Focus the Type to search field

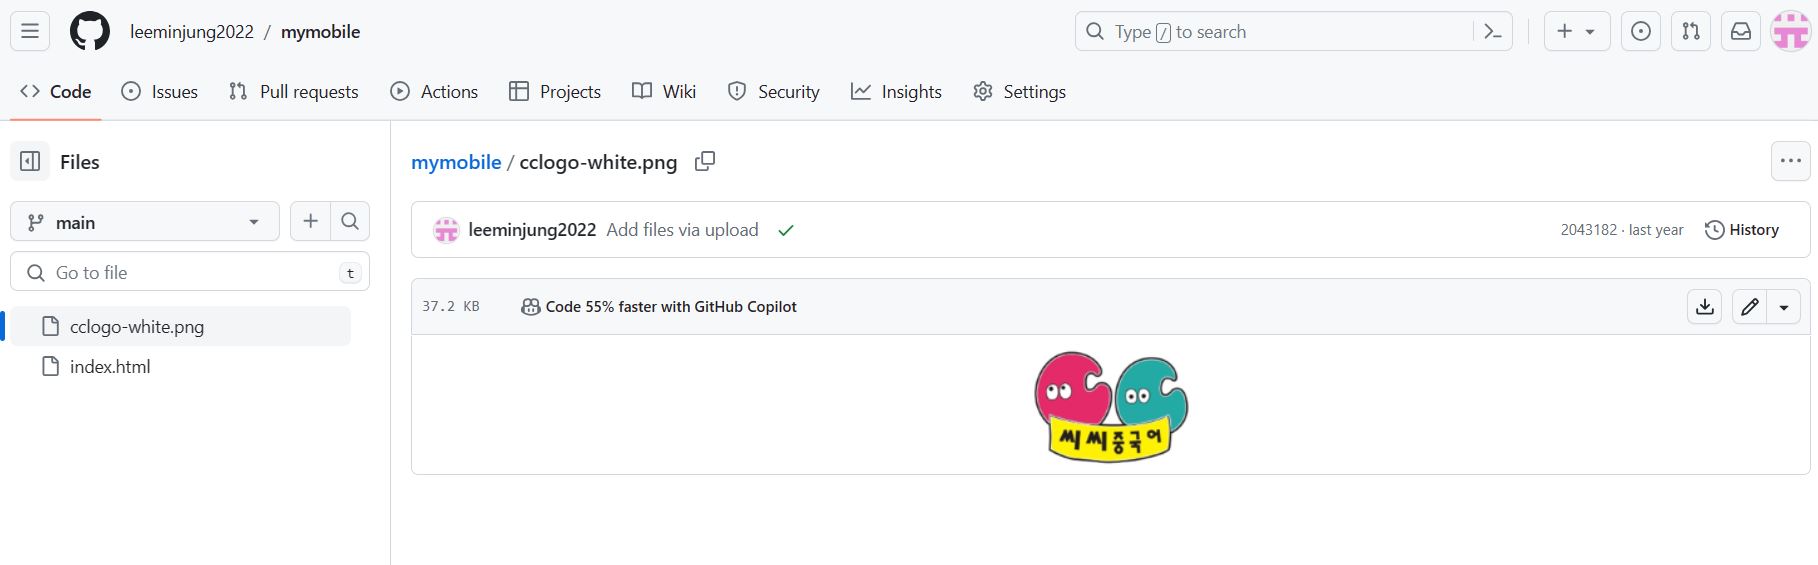pos(1293,31)
